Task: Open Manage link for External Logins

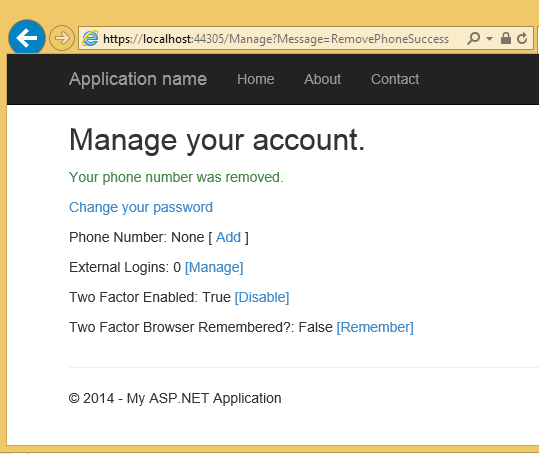Action: tap(214, 267)
